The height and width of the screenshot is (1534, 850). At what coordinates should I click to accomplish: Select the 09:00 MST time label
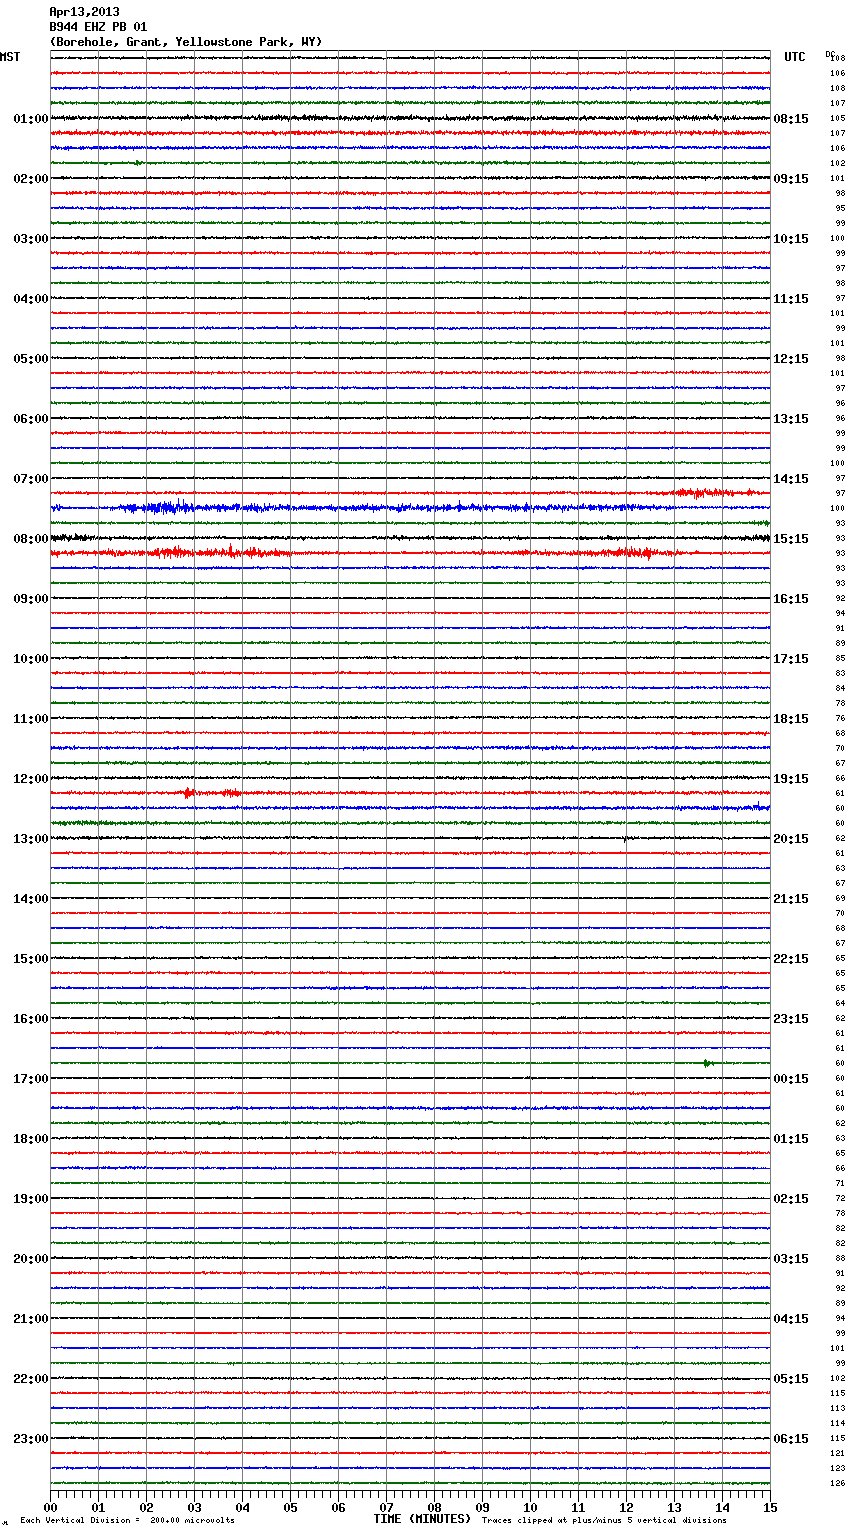point(31,599)
